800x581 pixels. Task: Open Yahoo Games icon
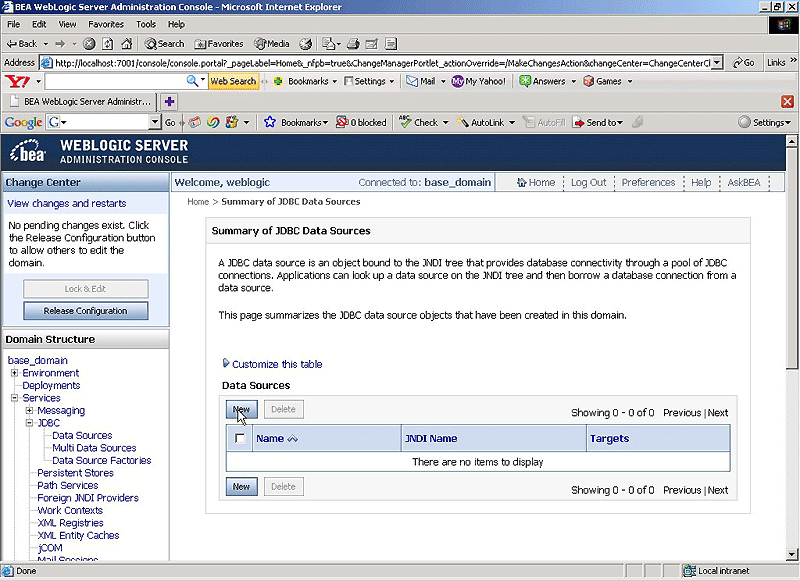coord(589,81)
